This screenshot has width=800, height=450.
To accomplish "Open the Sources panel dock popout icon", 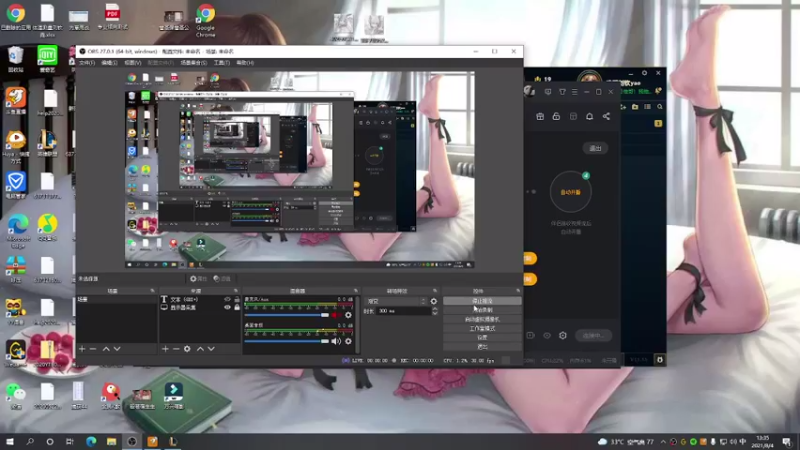I will 236,291.
